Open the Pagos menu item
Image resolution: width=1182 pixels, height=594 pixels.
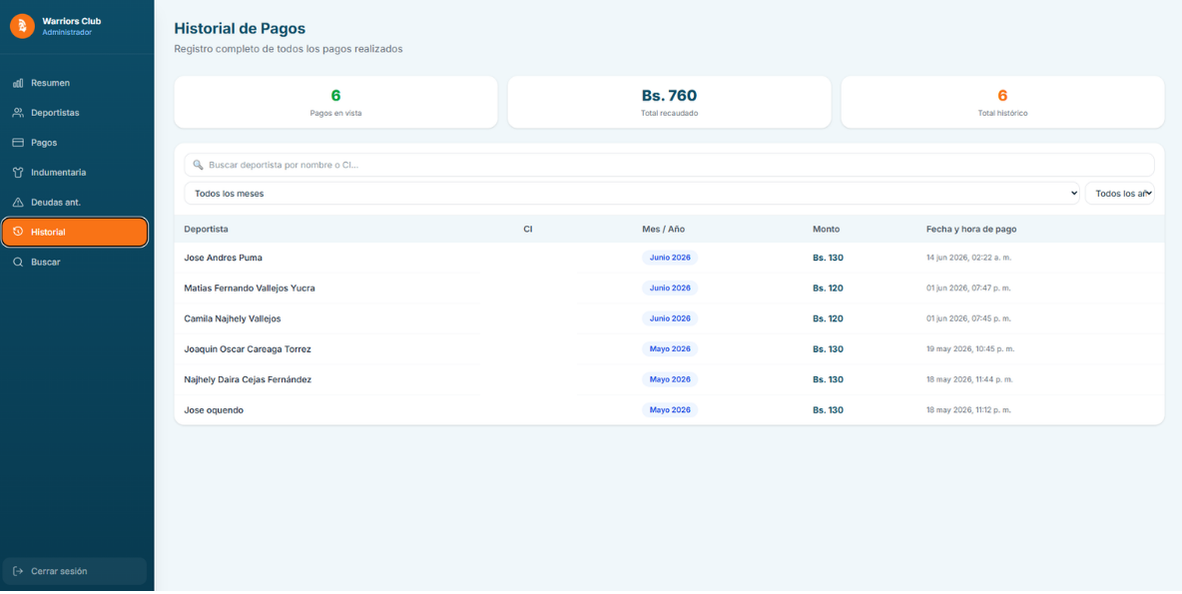point(75,142)
